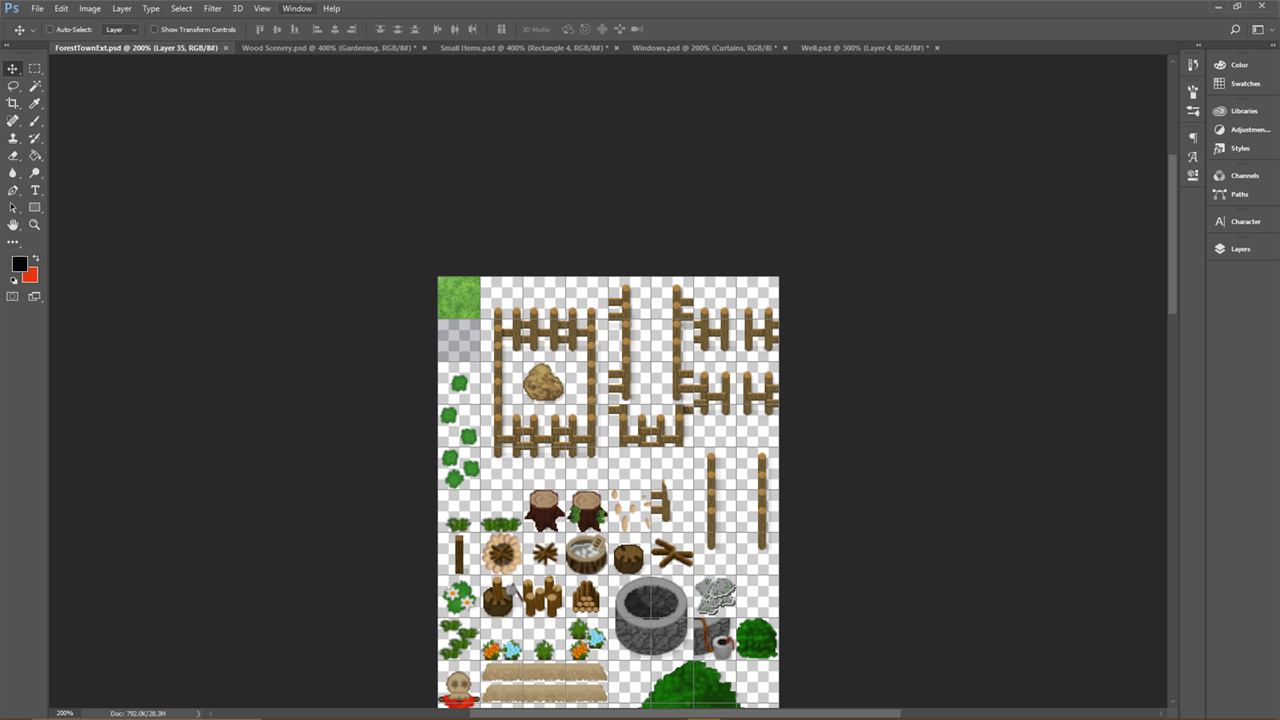
Task: Open the Image menu
Action: (x=90, y=8)
